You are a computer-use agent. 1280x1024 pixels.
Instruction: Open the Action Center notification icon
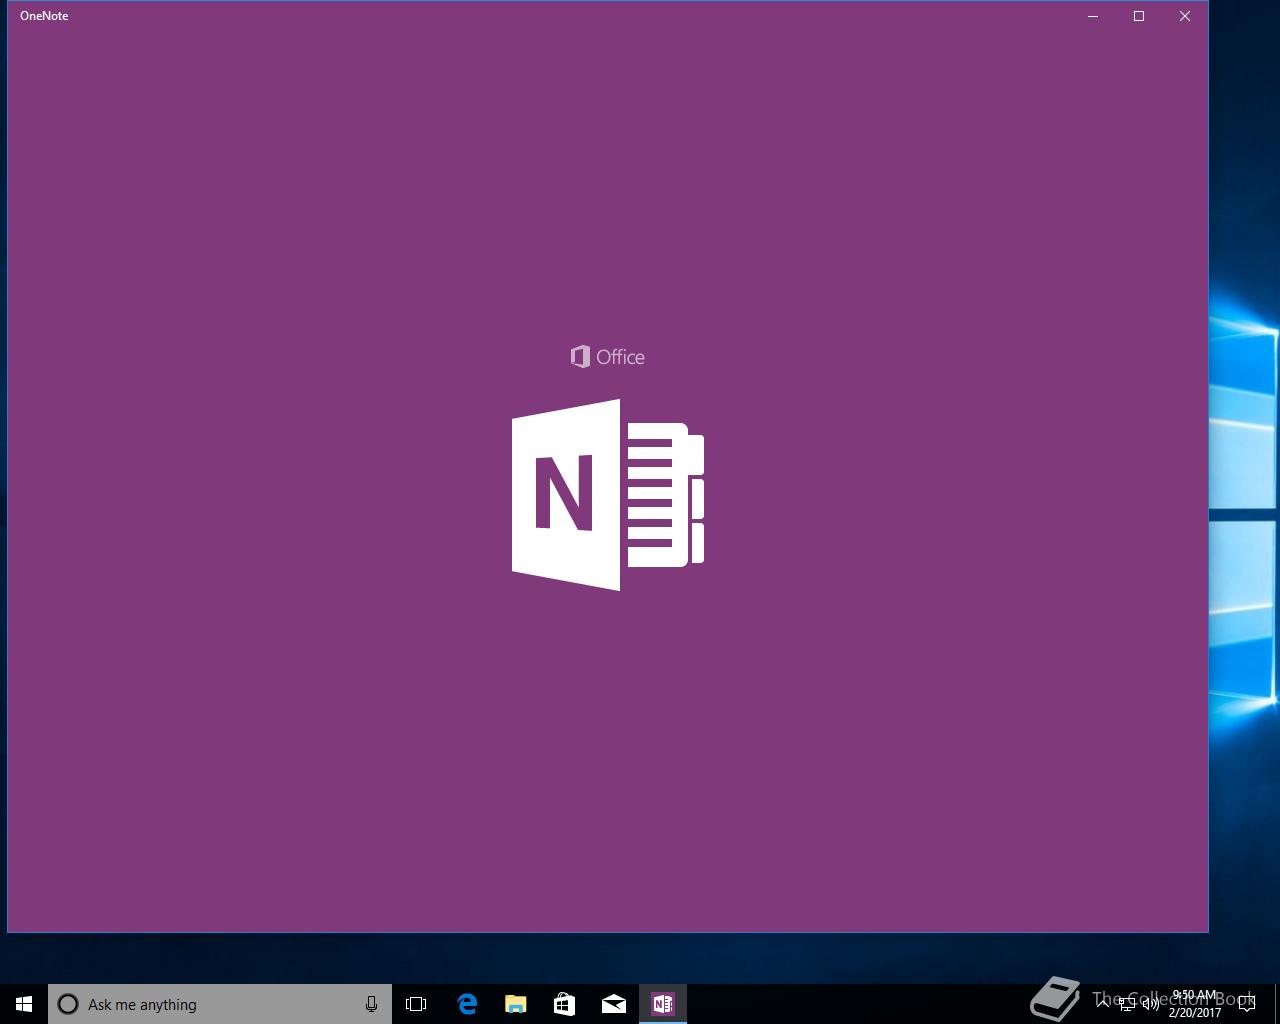click(1247, 1004)
